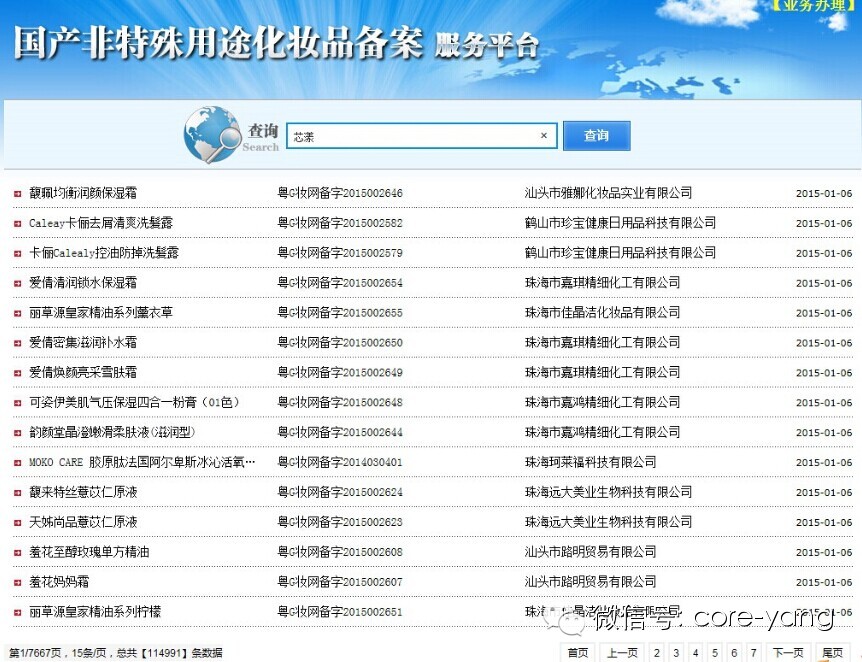Open the 业务办理 link at top right
Screen dimensions: 862x662
[814, 6]
